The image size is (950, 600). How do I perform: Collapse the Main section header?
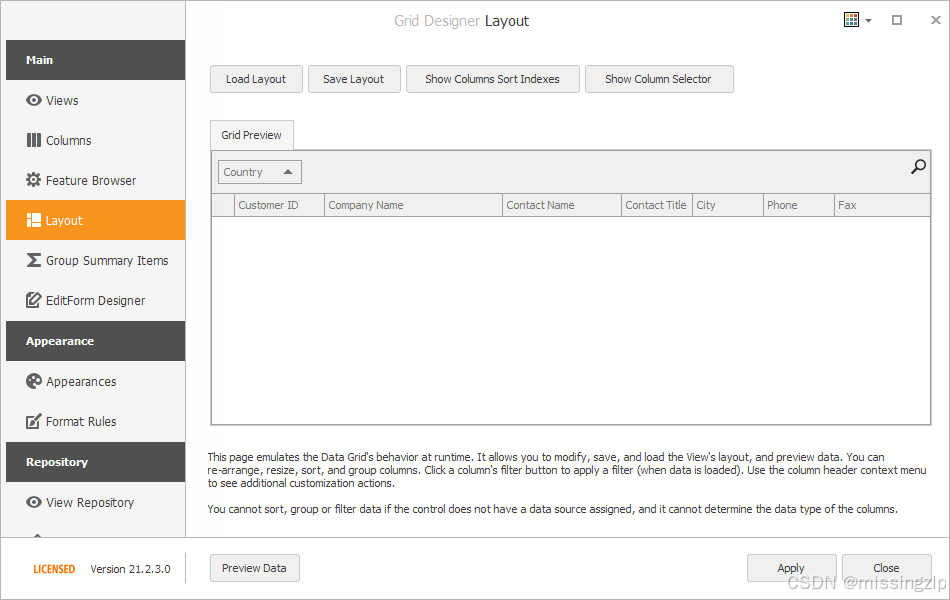[x=96, y=60]
